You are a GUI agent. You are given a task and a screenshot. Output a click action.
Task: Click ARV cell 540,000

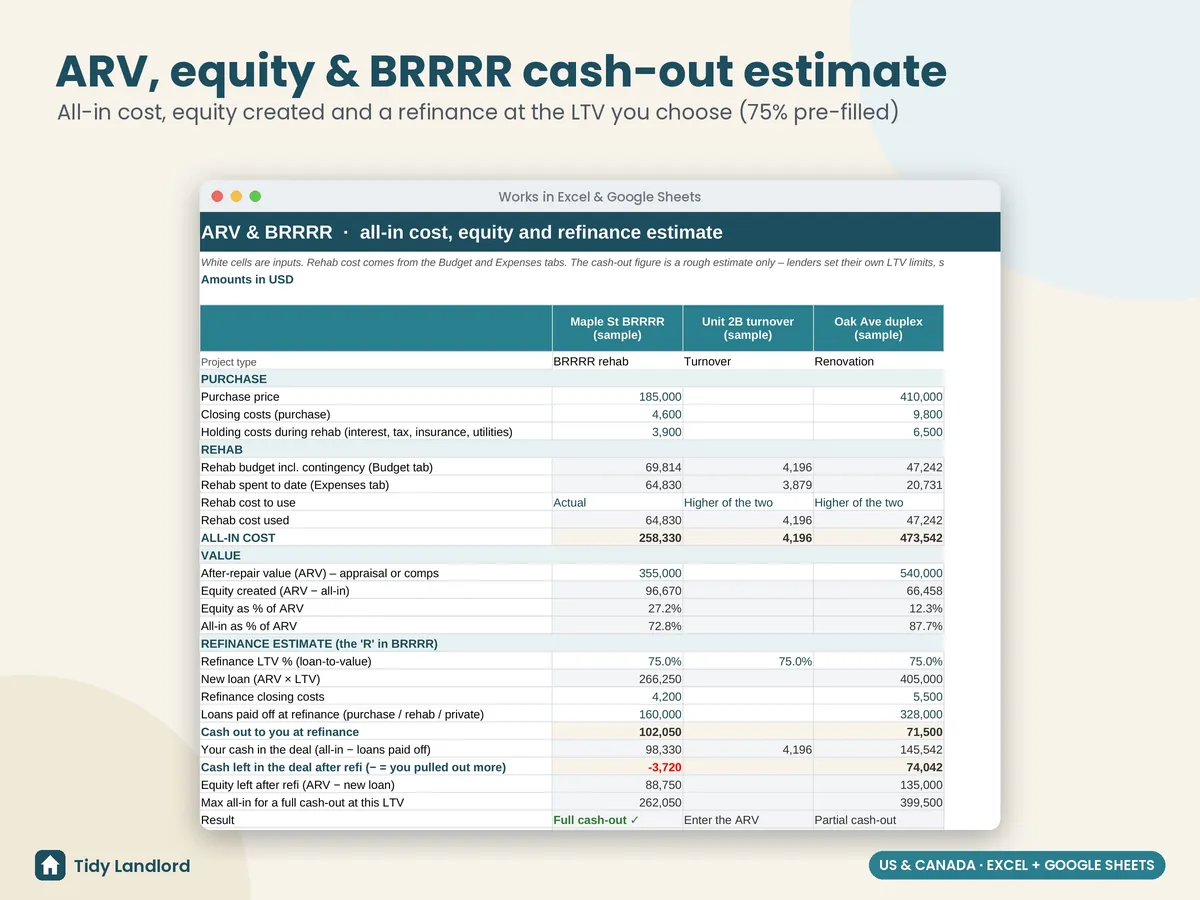(x=878, y=573)
